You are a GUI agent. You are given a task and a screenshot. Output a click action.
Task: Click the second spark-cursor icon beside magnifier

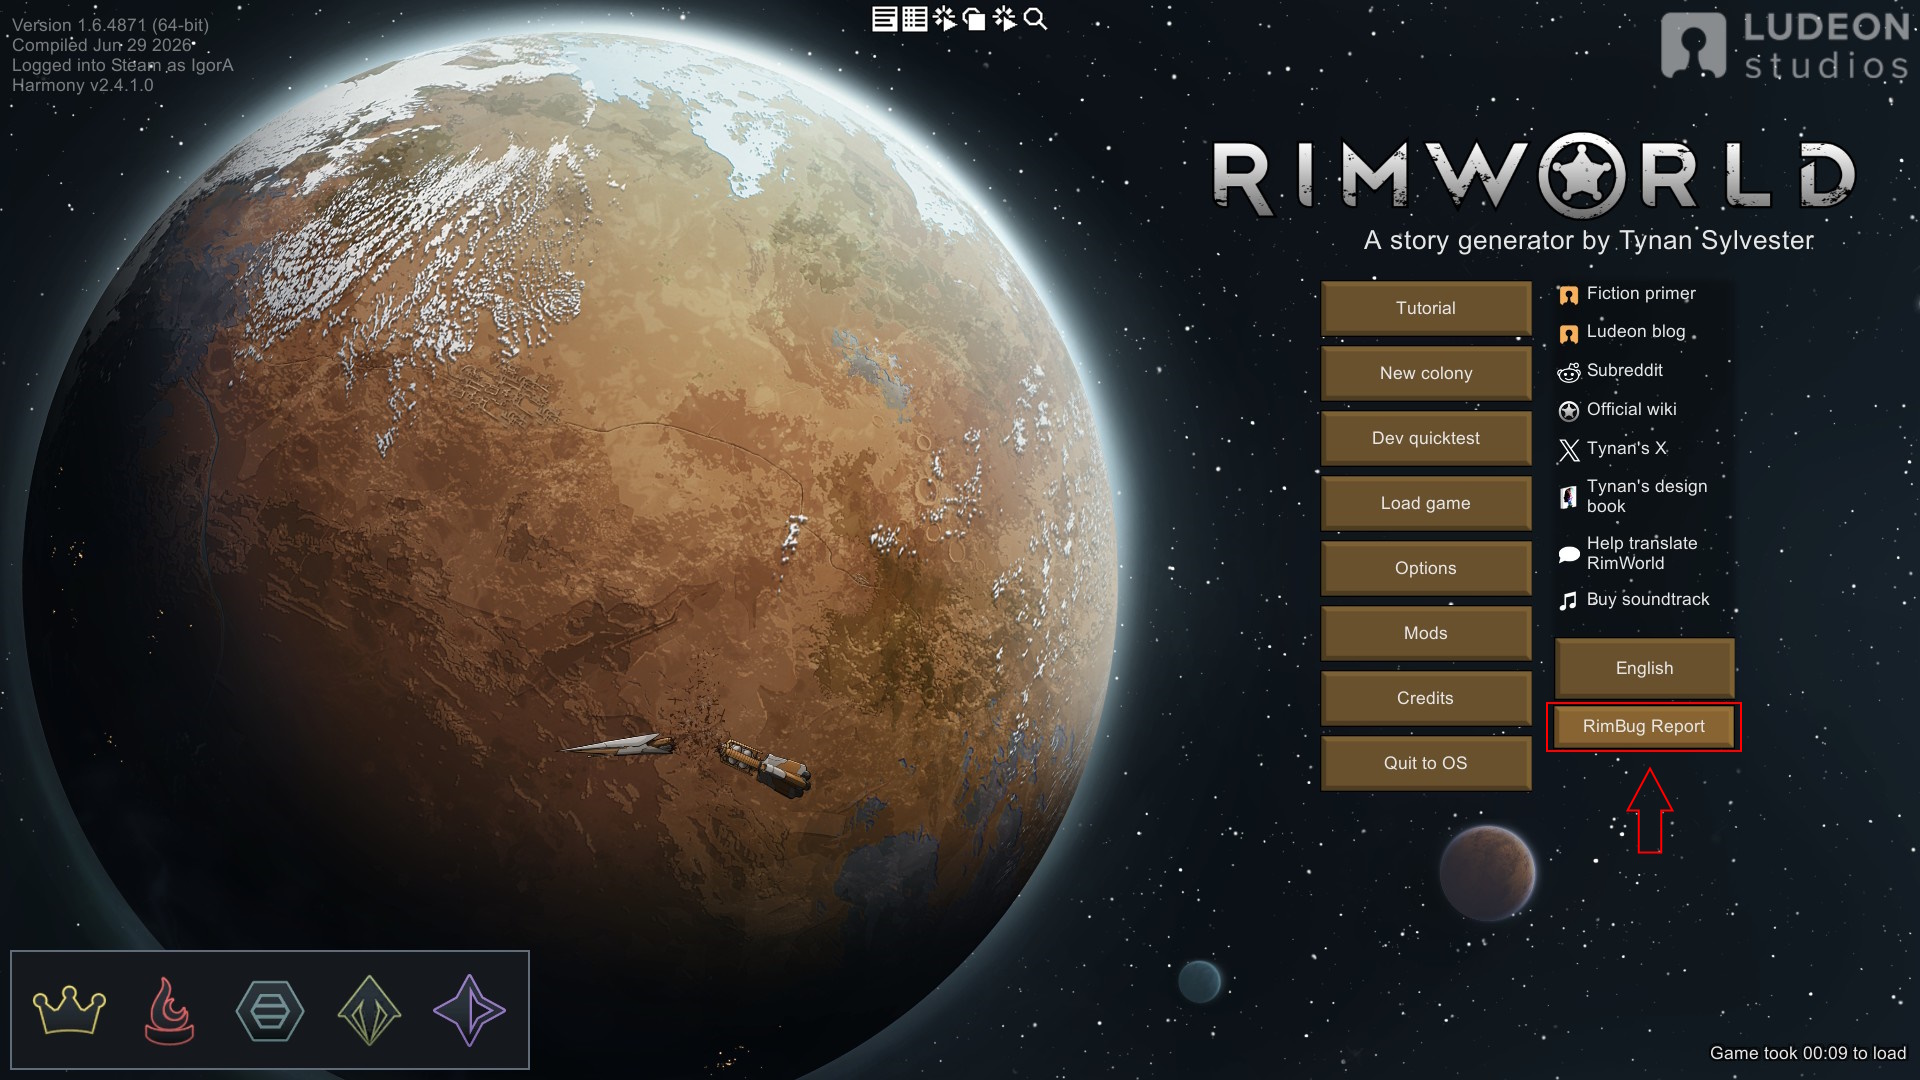click(1005, 19)
